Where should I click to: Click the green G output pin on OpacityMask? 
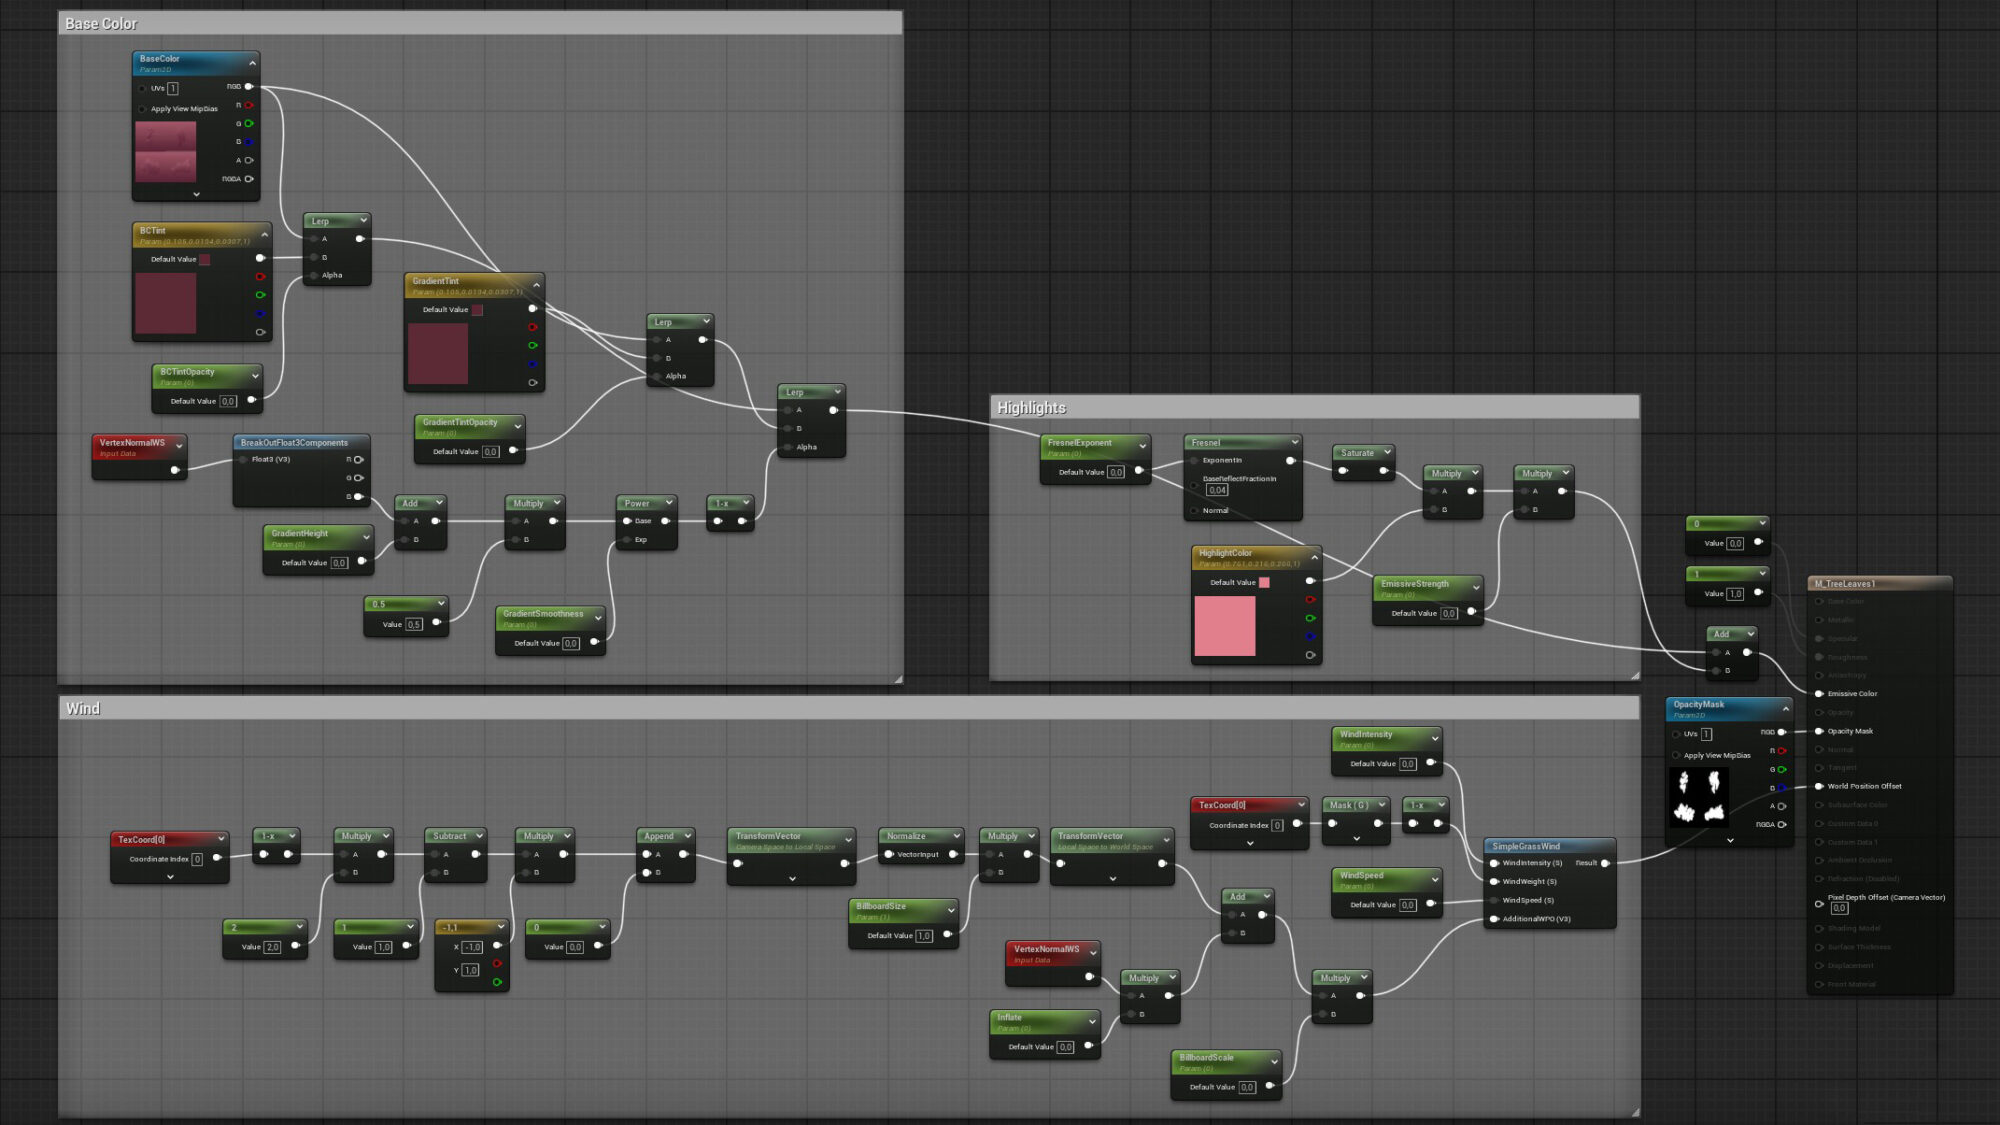(x=1781, y=768)
